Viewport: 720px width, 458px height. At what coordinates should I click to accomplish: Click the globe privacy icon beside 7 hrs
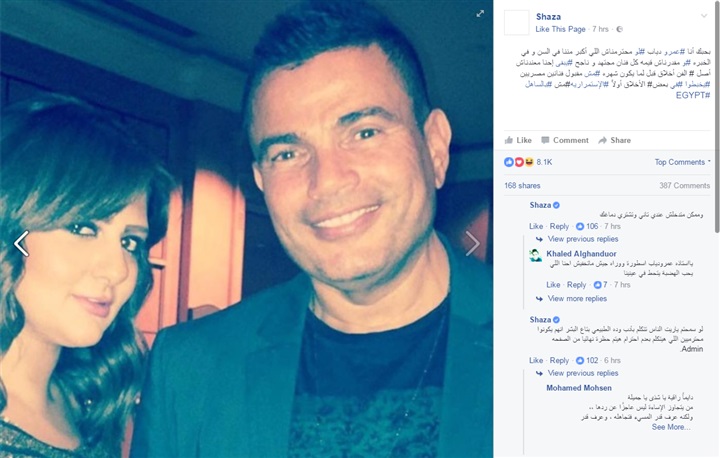(x=619, y=29)
